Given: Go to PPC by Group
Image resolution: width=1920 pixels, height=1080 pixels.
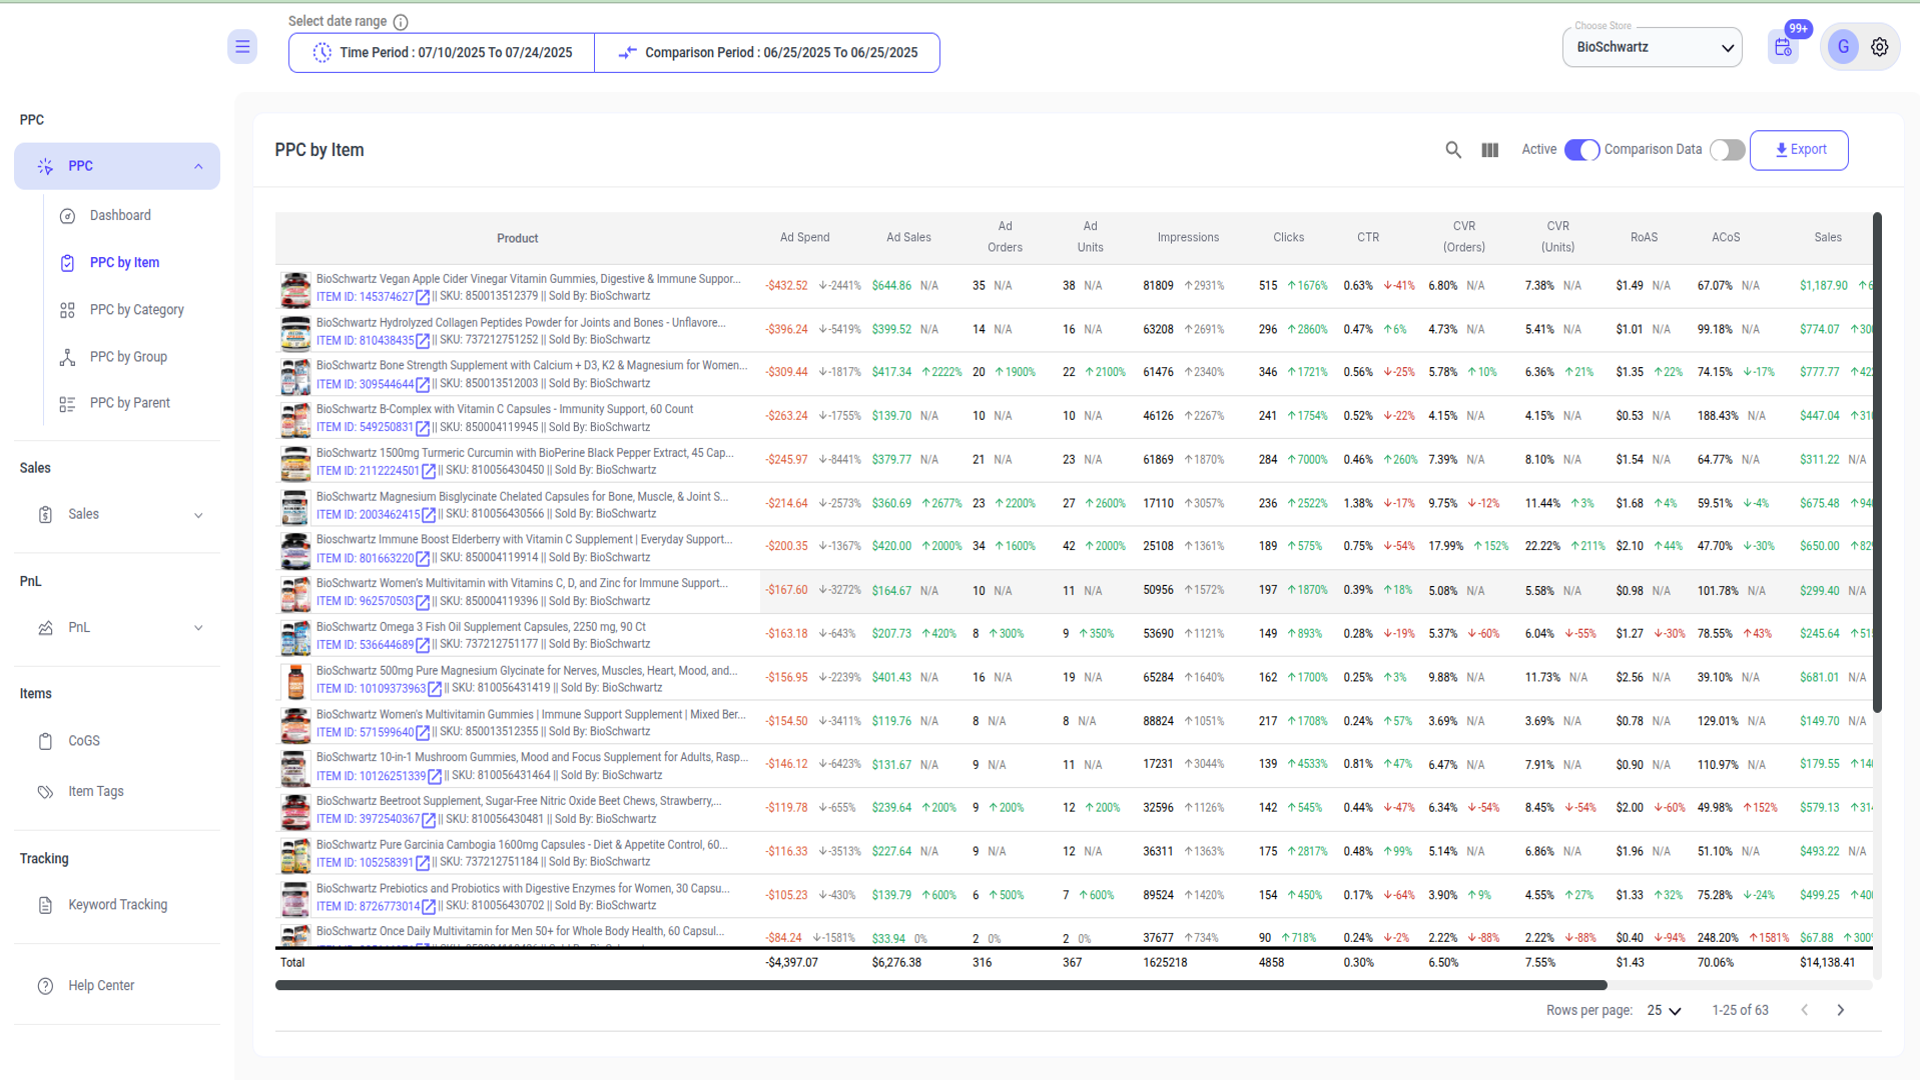Looking at the screenshot, I should (128, 357).
